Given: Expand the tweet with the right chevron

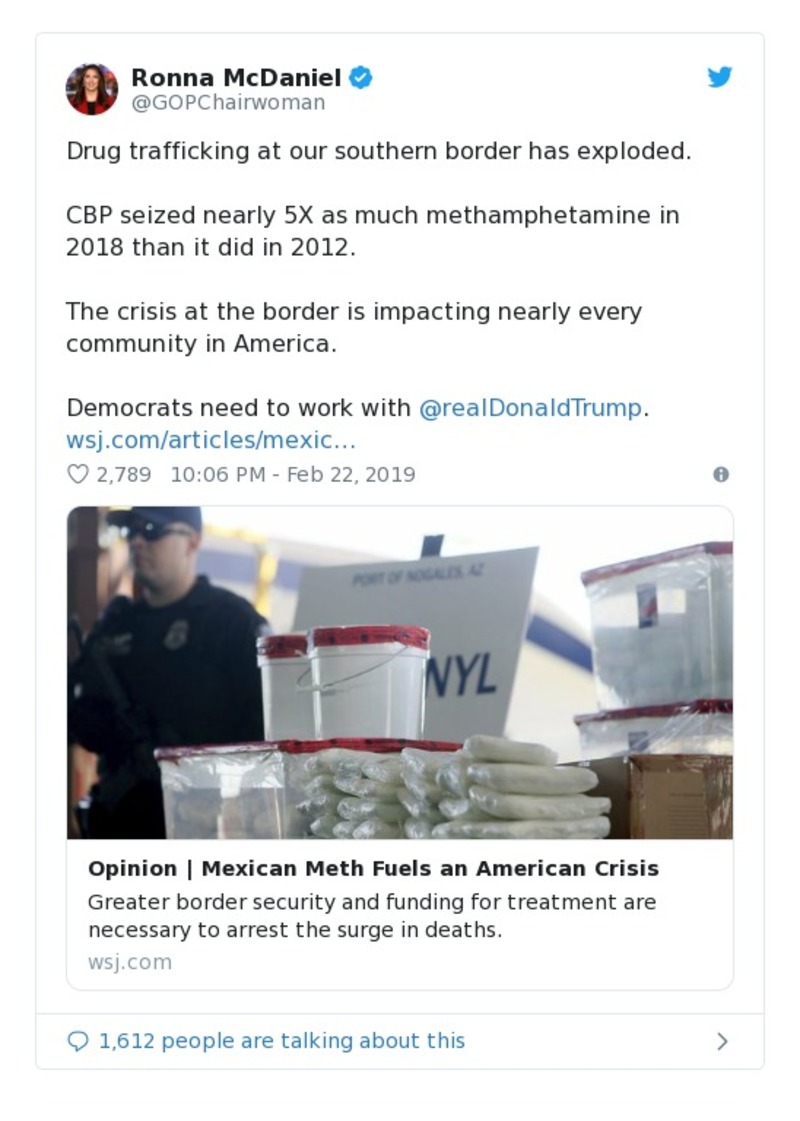Looking at the screenshot, I should 723,1041.
